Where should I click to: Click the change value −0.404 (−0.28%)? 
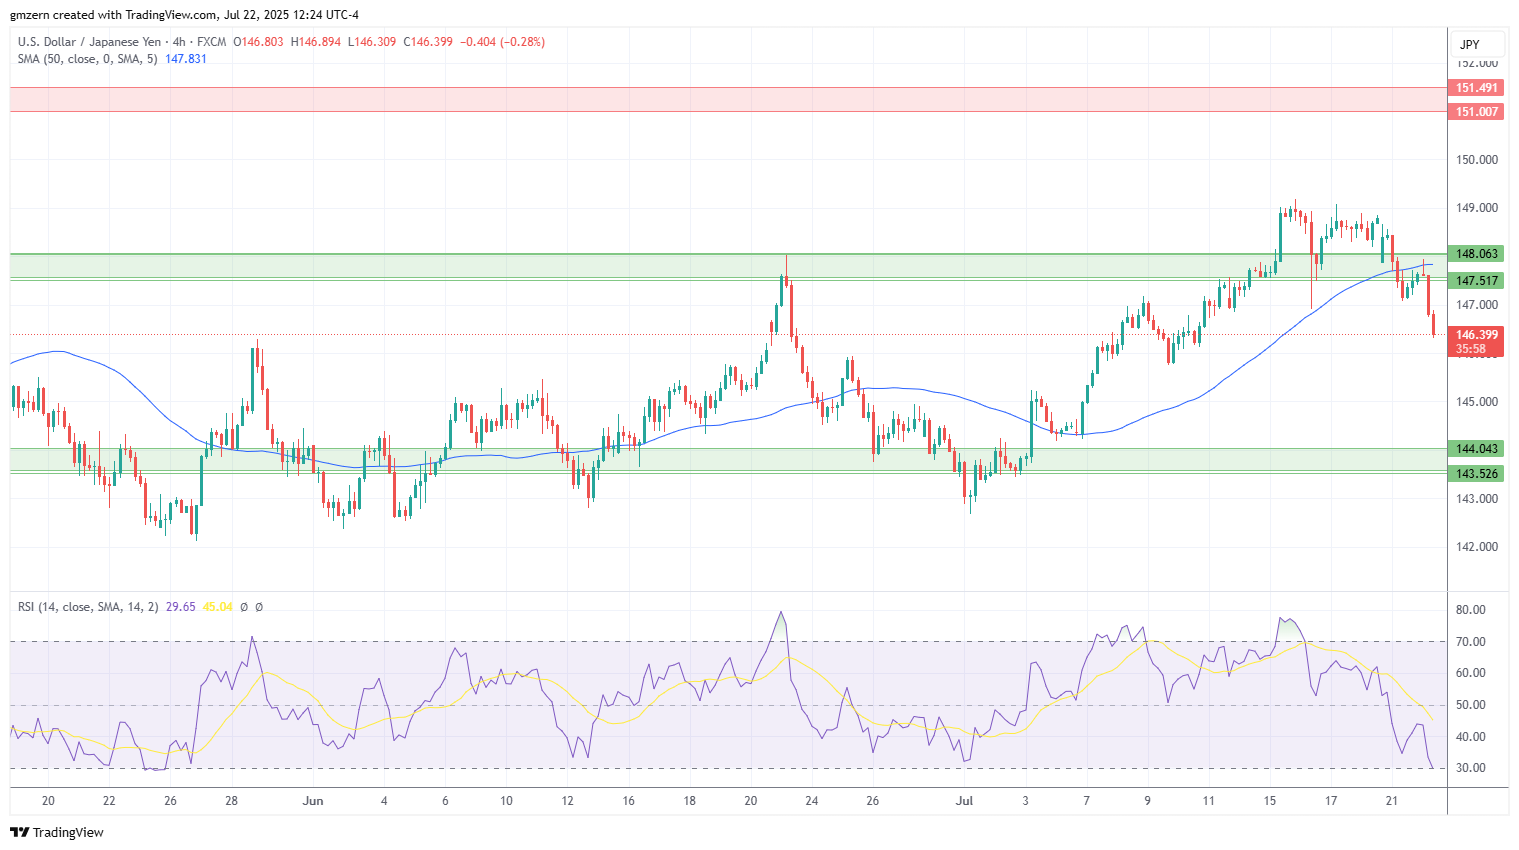point(502,42)
